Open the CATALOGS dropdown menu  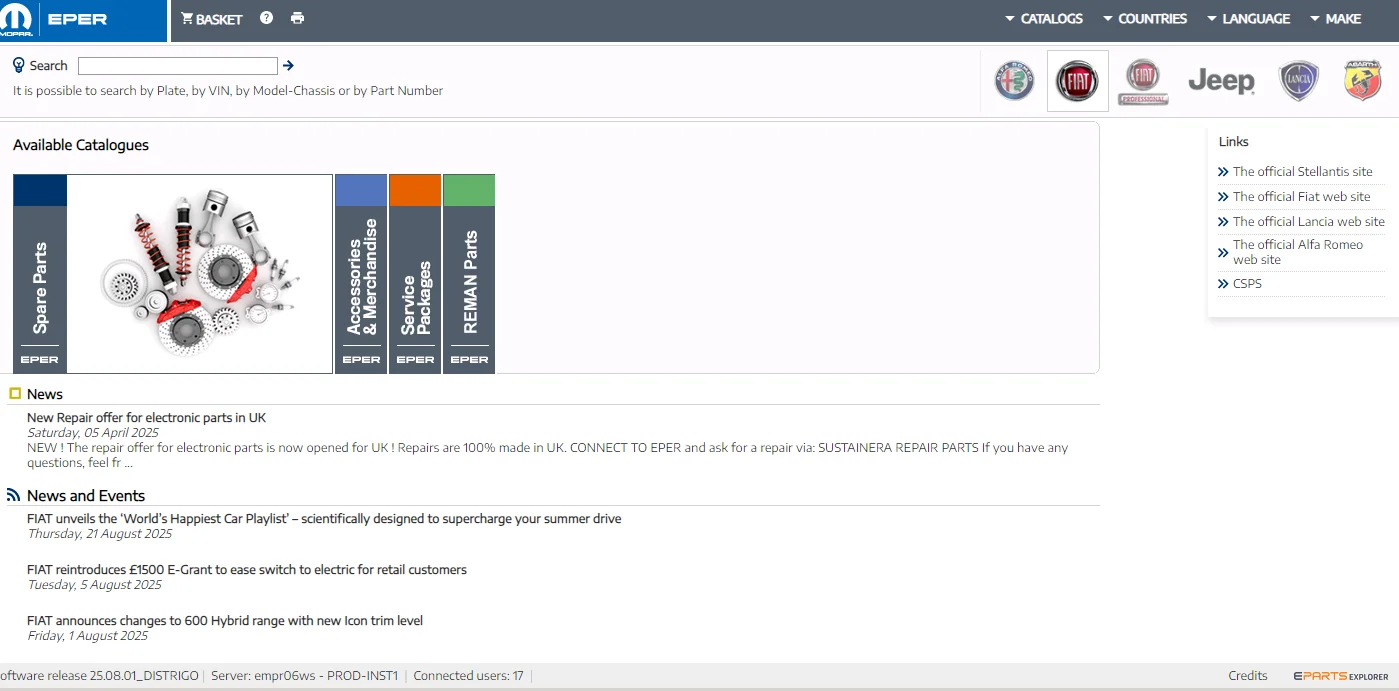tap(1044, 19)
